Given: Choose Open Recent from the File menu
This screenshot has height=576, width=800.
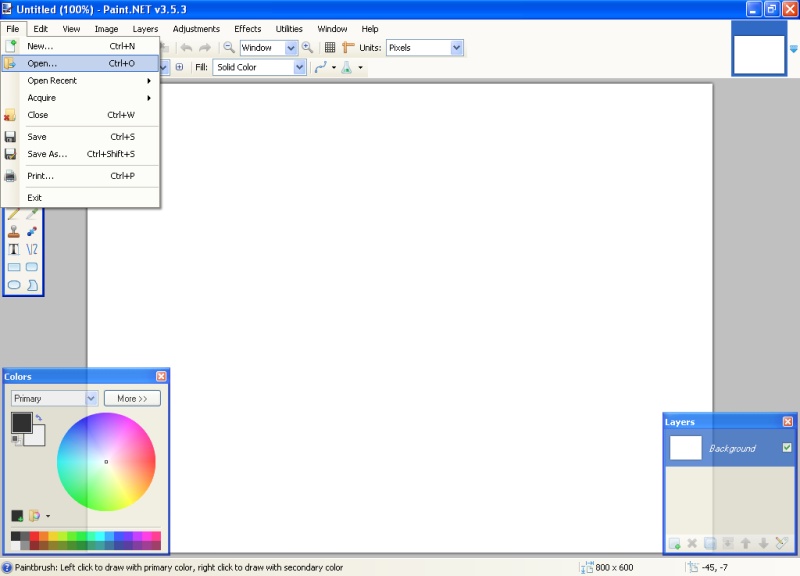Looking at the screenshot, I should pos(52,80).
